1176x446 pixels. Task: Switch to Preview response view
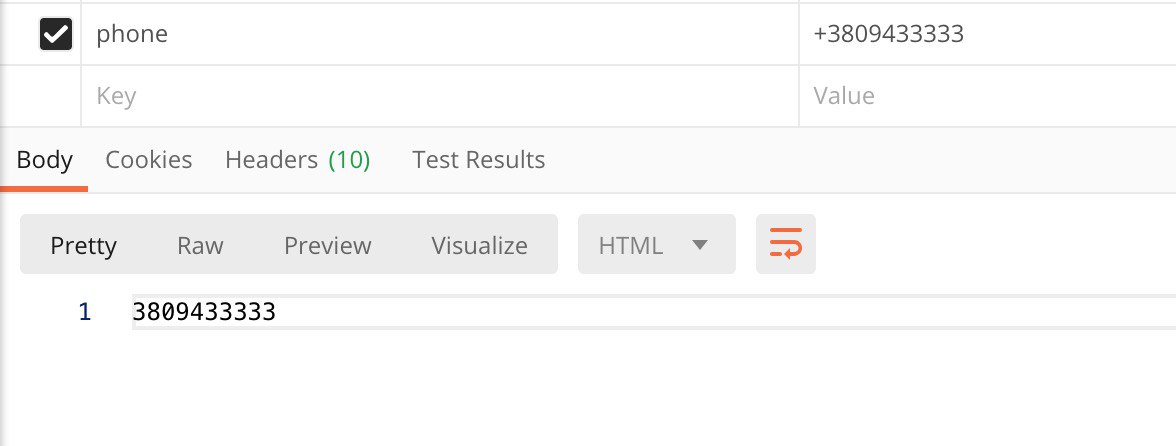point(328,245)
